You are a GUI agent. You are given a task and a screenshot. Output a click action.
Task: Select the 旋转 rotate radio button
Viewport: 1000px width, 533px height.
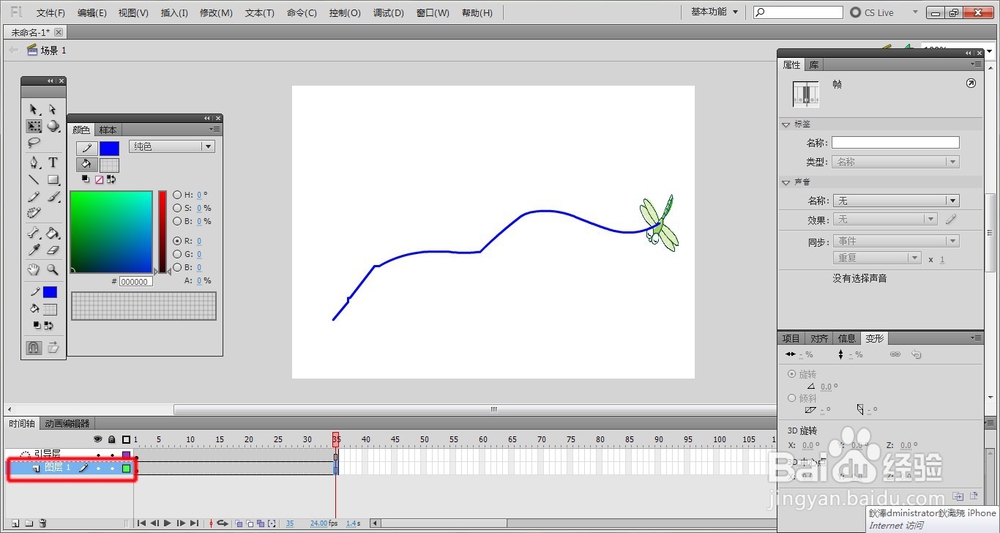792,374
